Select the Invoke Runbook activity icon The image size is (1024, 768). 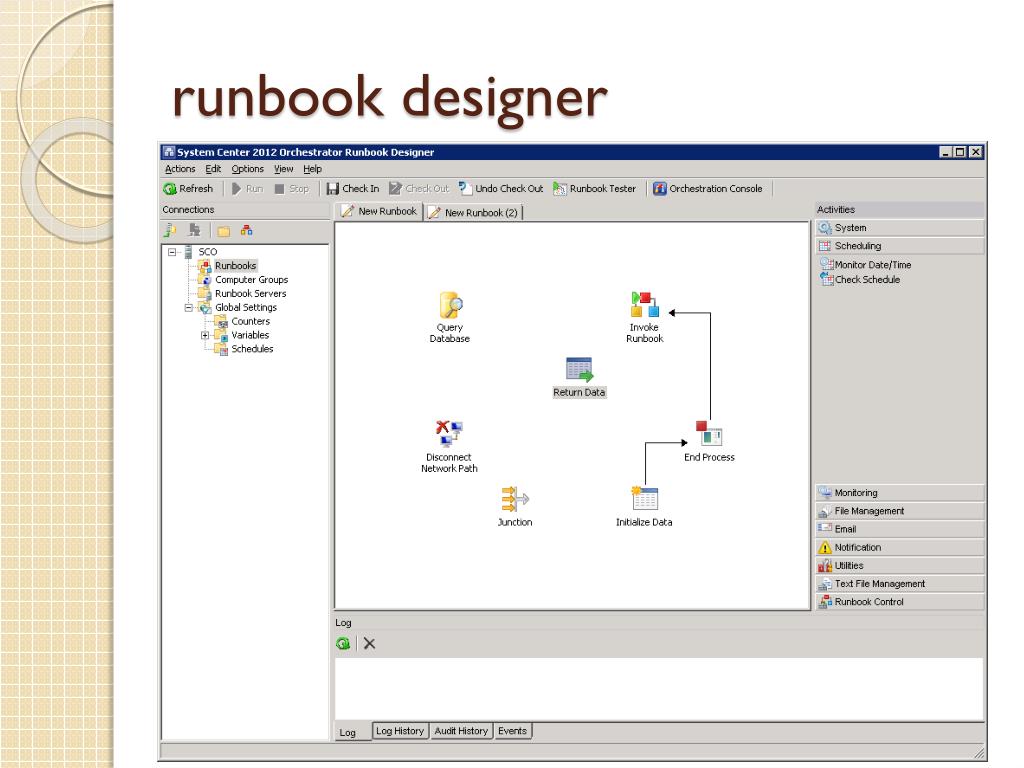tap(645, 304)
